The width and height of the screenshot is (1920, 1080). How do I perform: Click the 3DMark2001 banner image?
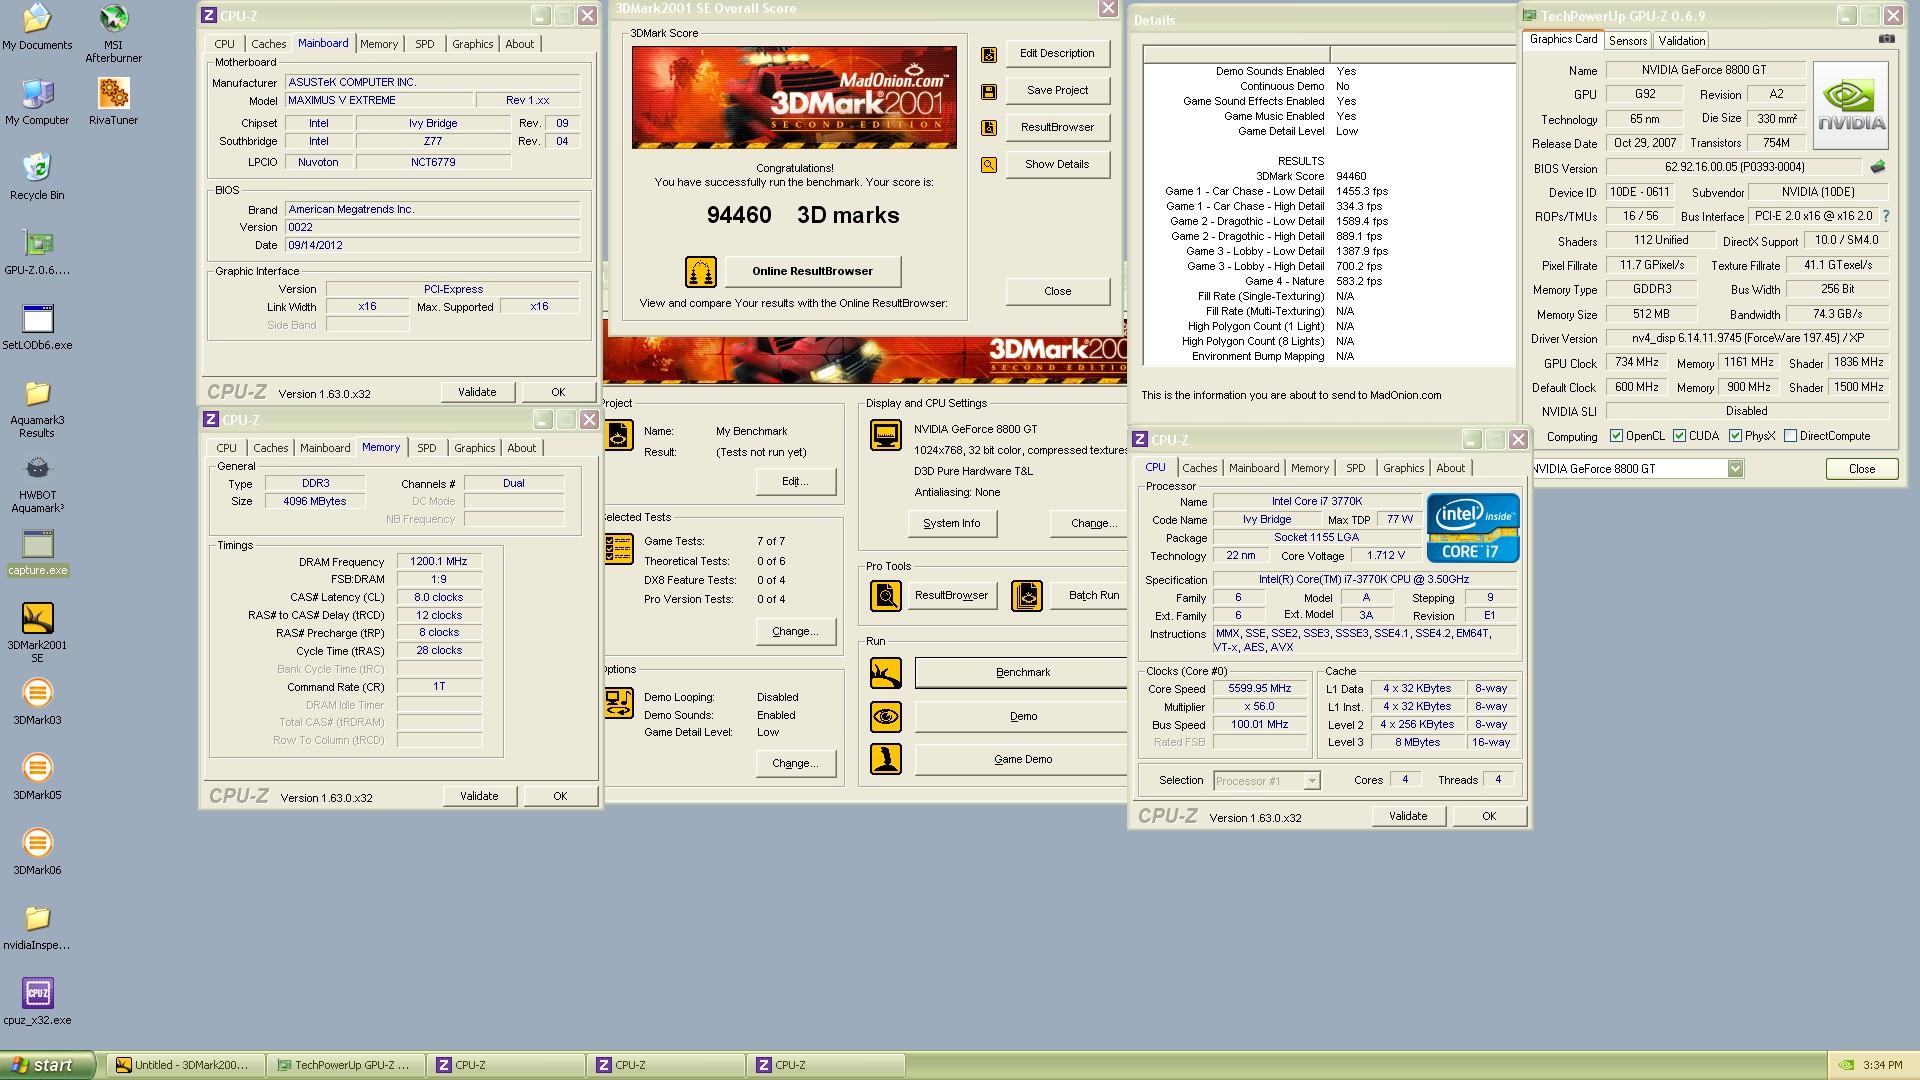(794, 98)
